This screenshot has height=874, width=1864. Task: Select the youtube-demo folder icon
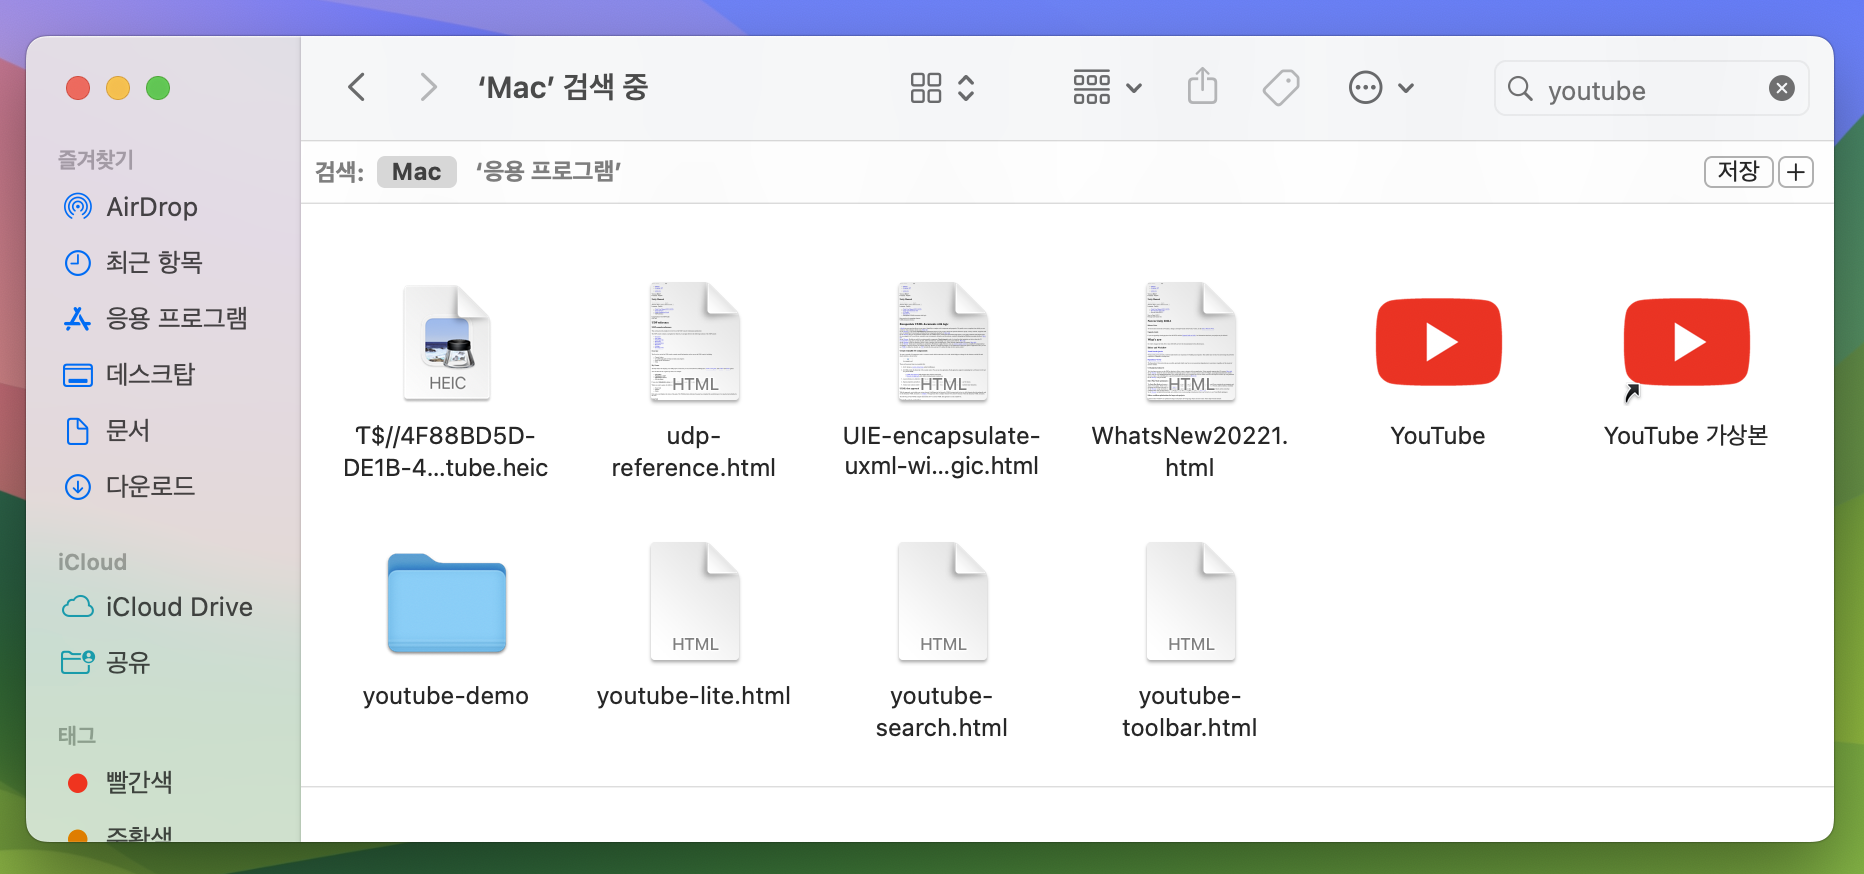[x=446, y=603]
